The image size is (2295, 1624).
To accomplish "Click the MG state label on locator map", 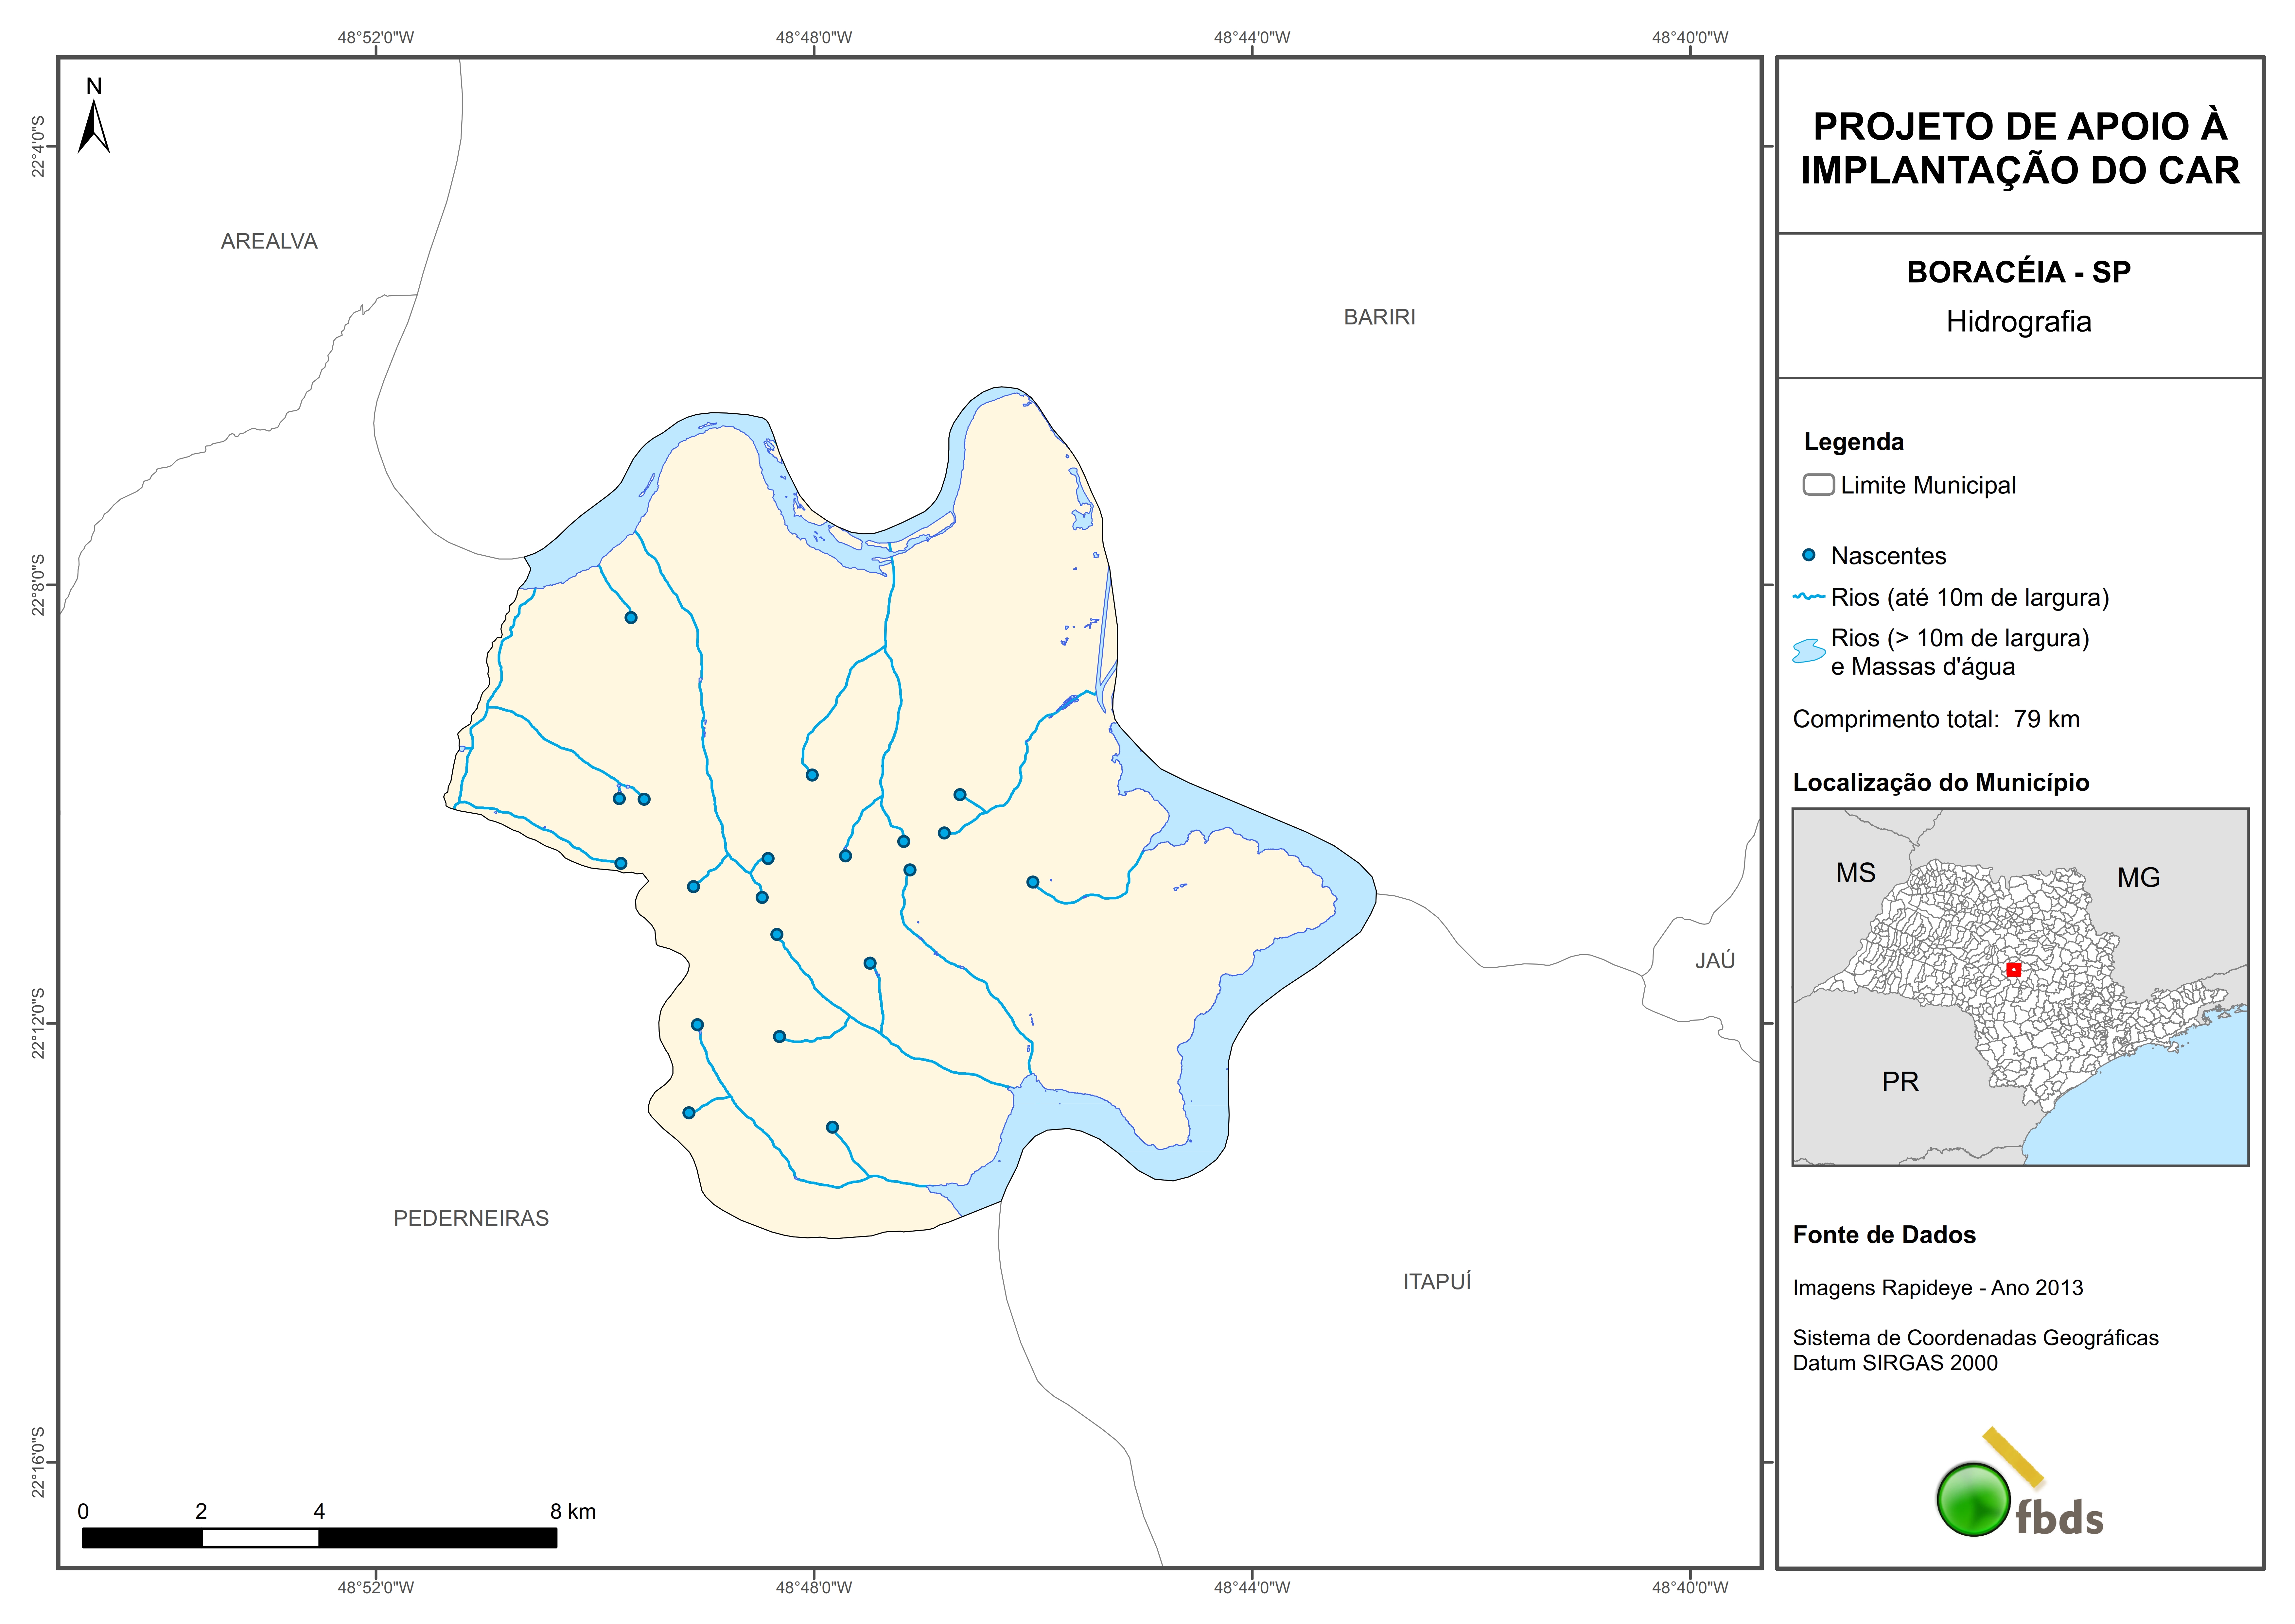I will click(2138, 878).
